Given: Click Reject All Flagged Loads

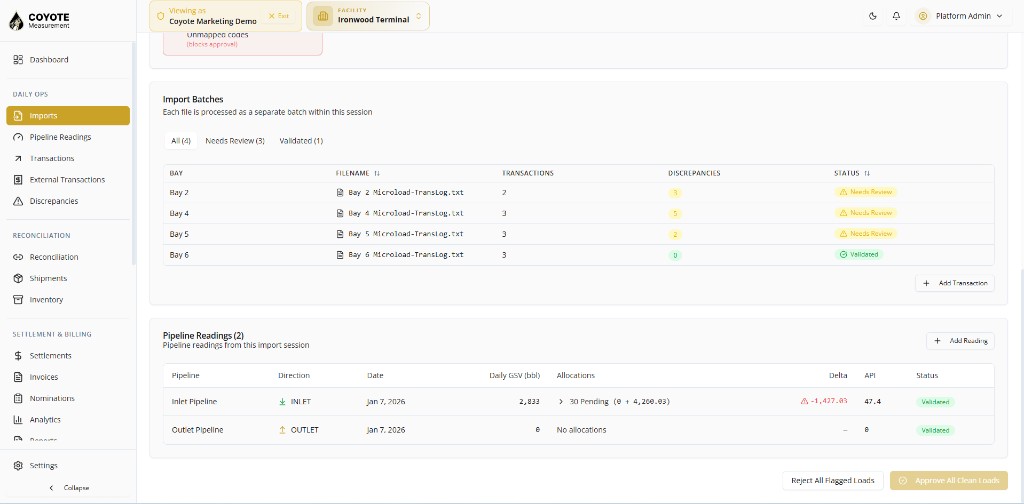Looking at the screenshot, I should 833,480.
